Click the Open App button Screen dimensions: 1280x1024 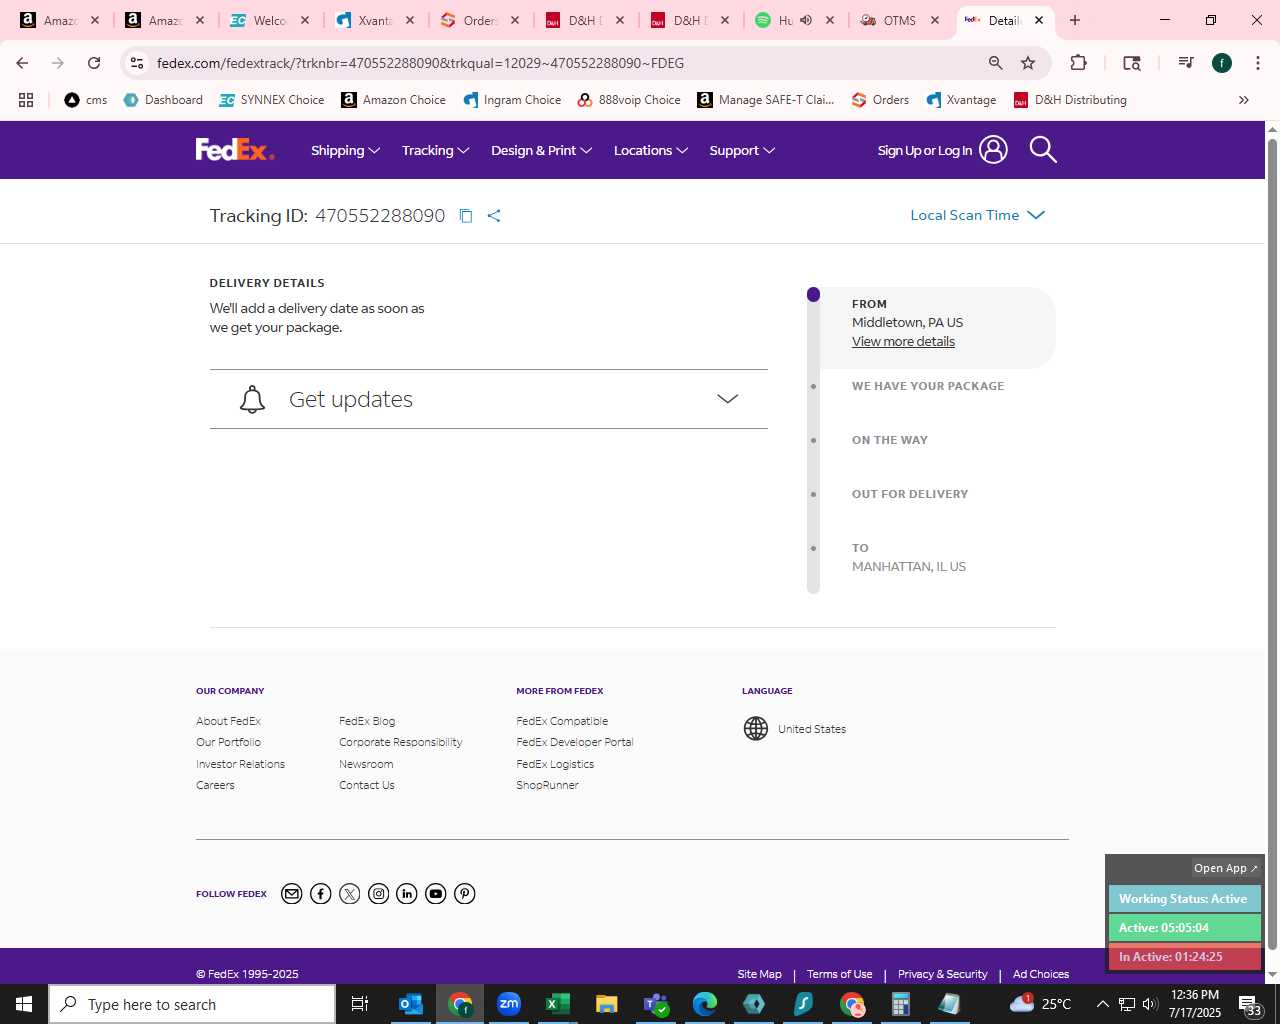coord(1225,868)
